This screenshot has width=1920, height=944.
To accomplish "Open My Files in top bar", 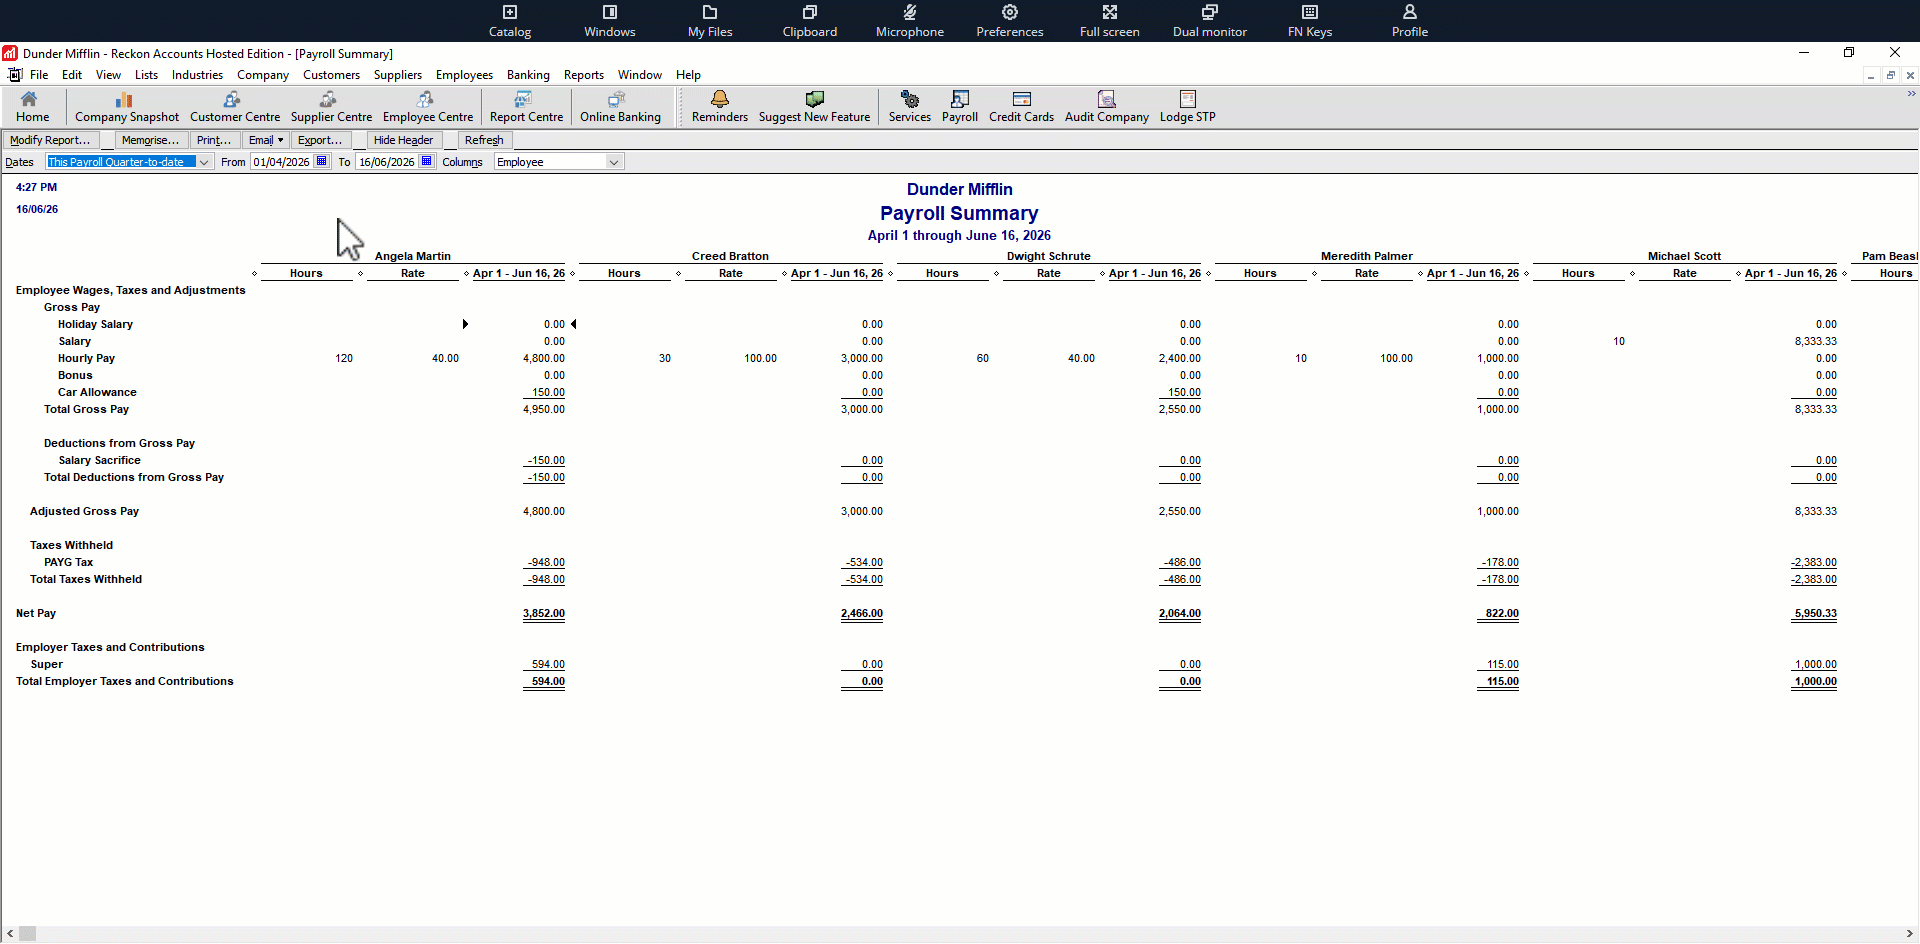I will [x=710, y=21].
